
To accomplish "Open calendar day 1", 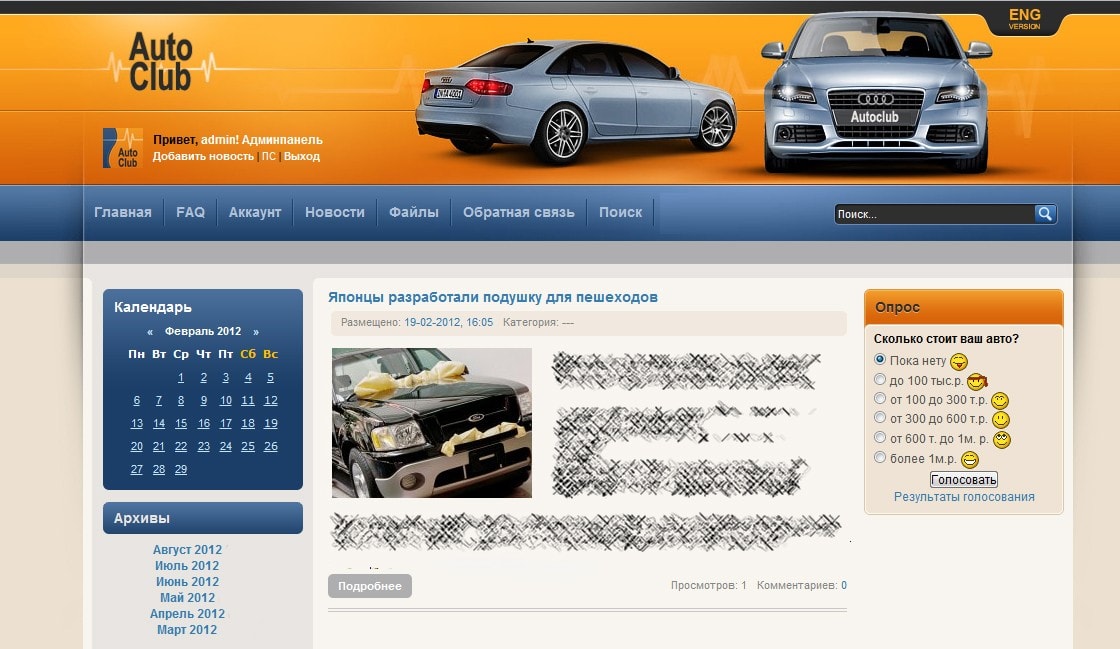I will click(181, 378).
